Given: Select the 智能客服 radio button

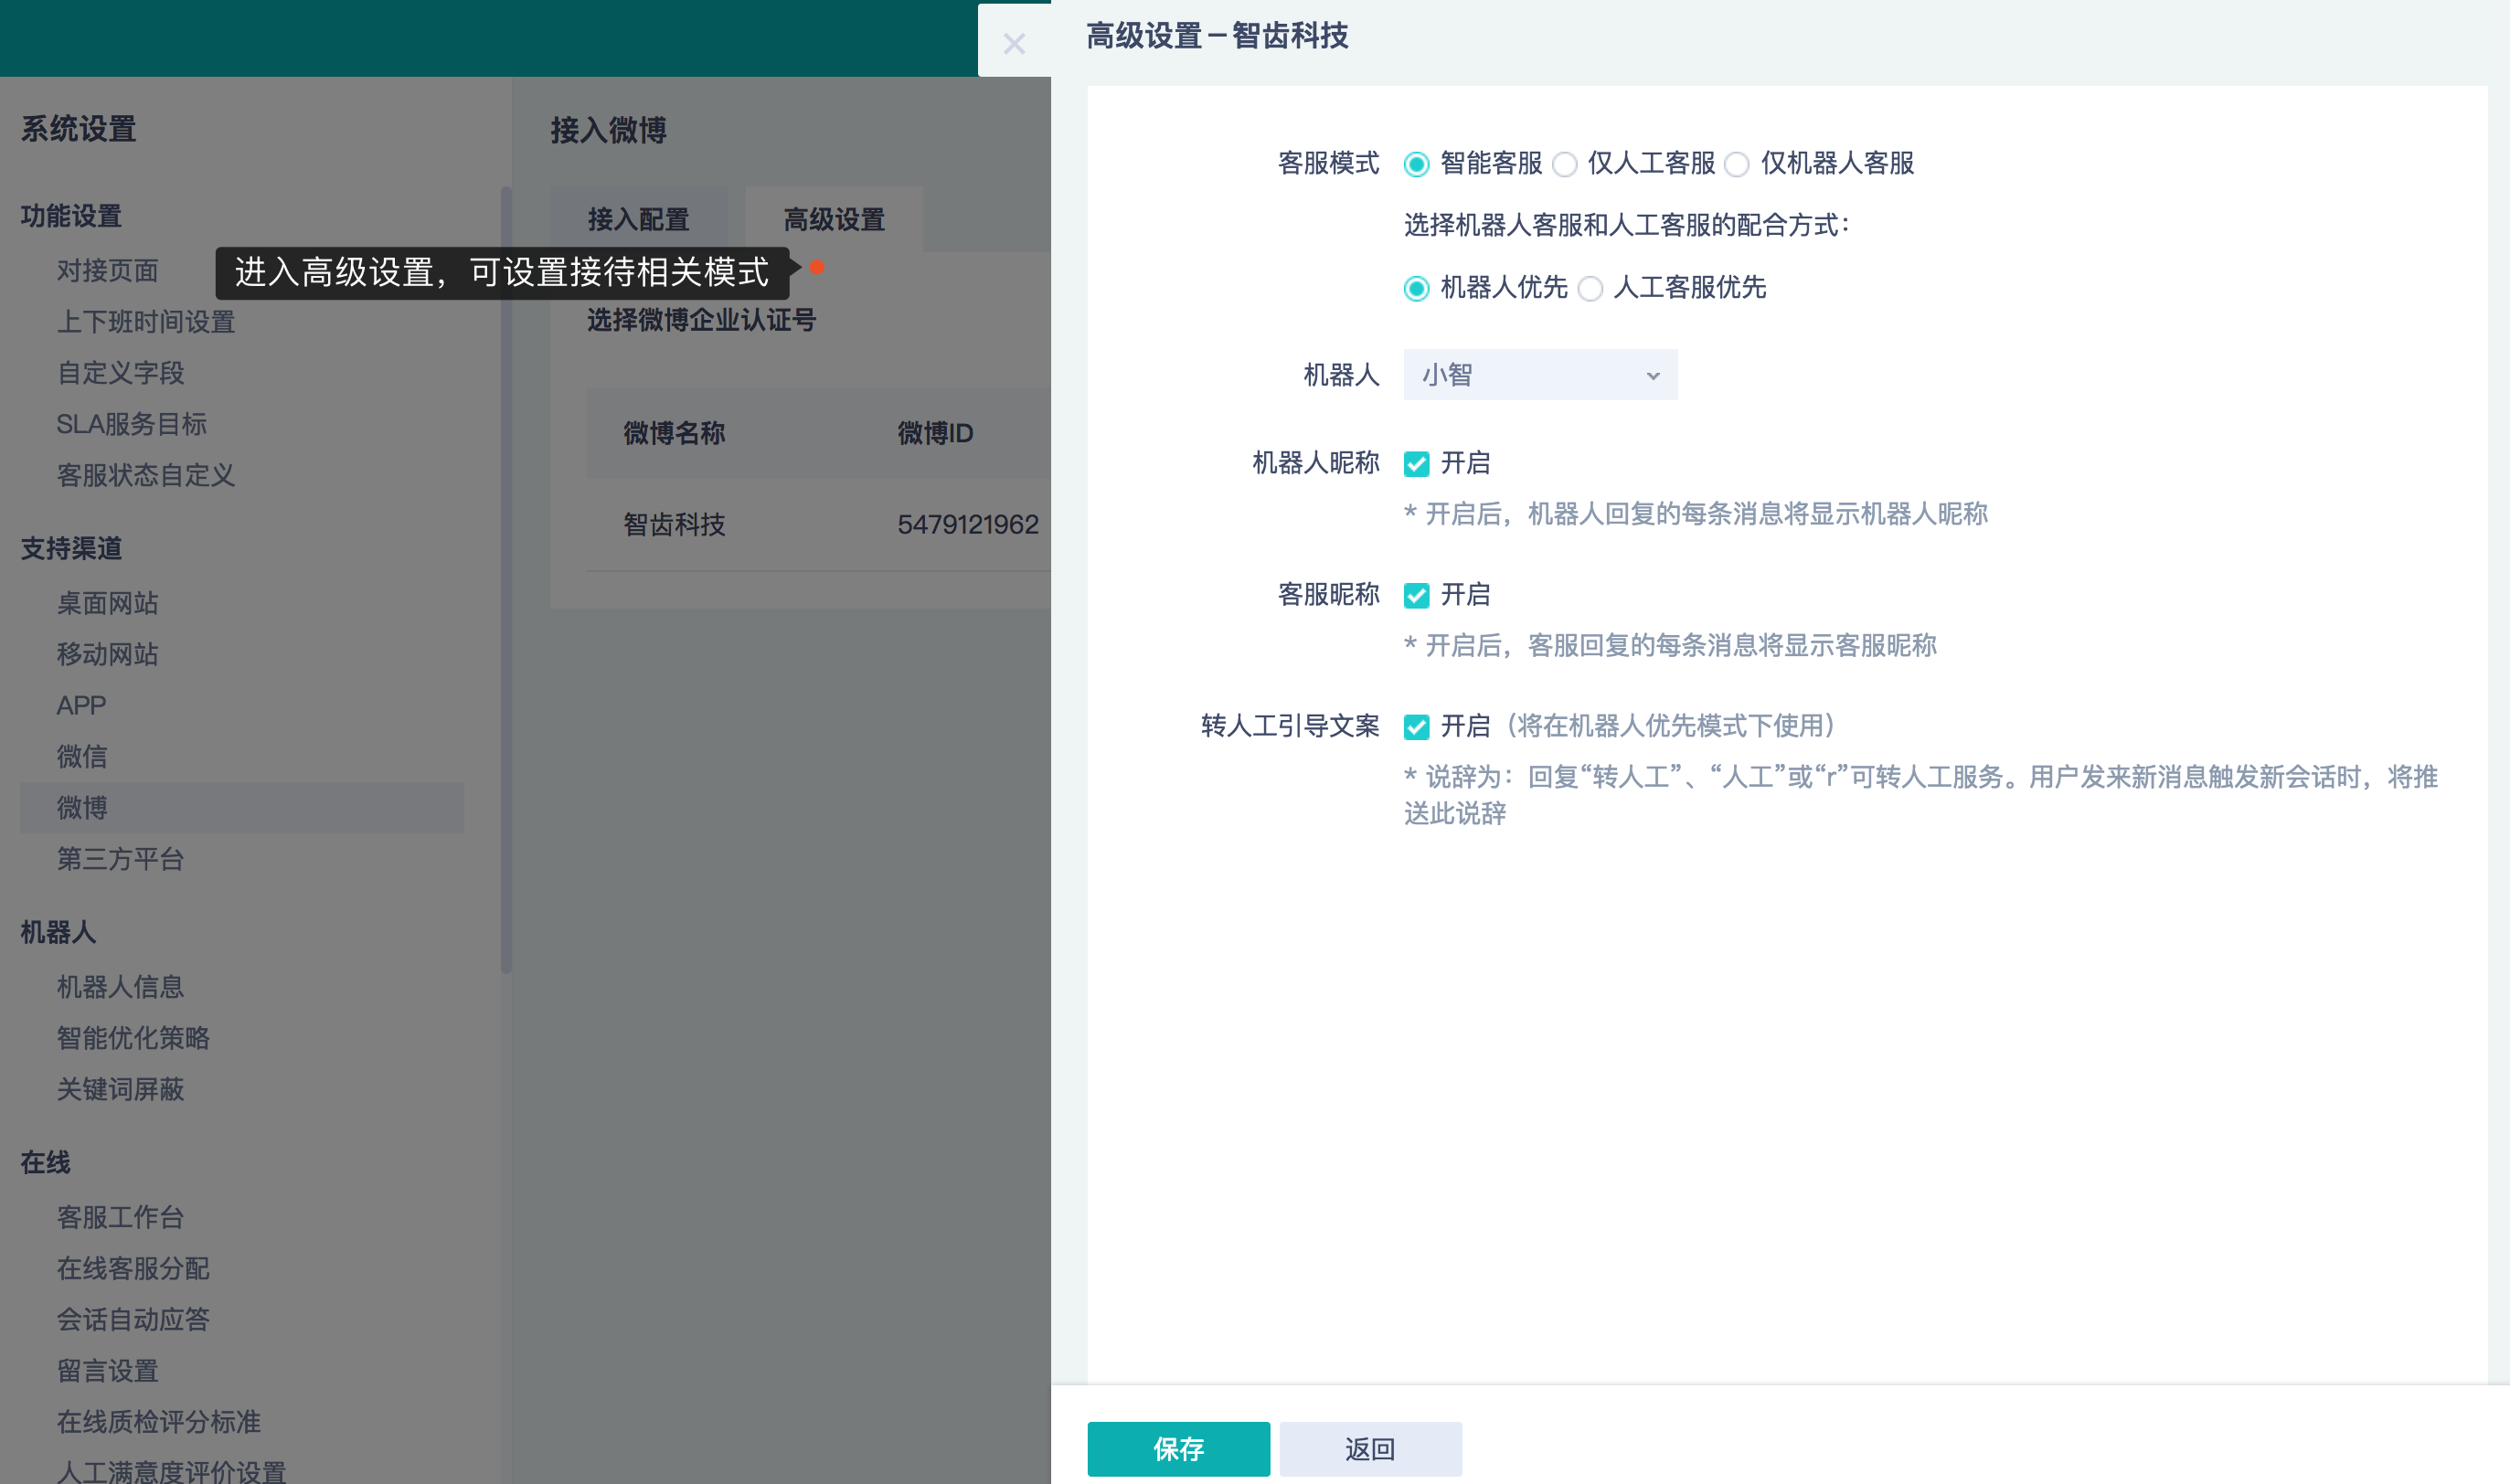Looking at the screenshot, I should point(1416,164).
